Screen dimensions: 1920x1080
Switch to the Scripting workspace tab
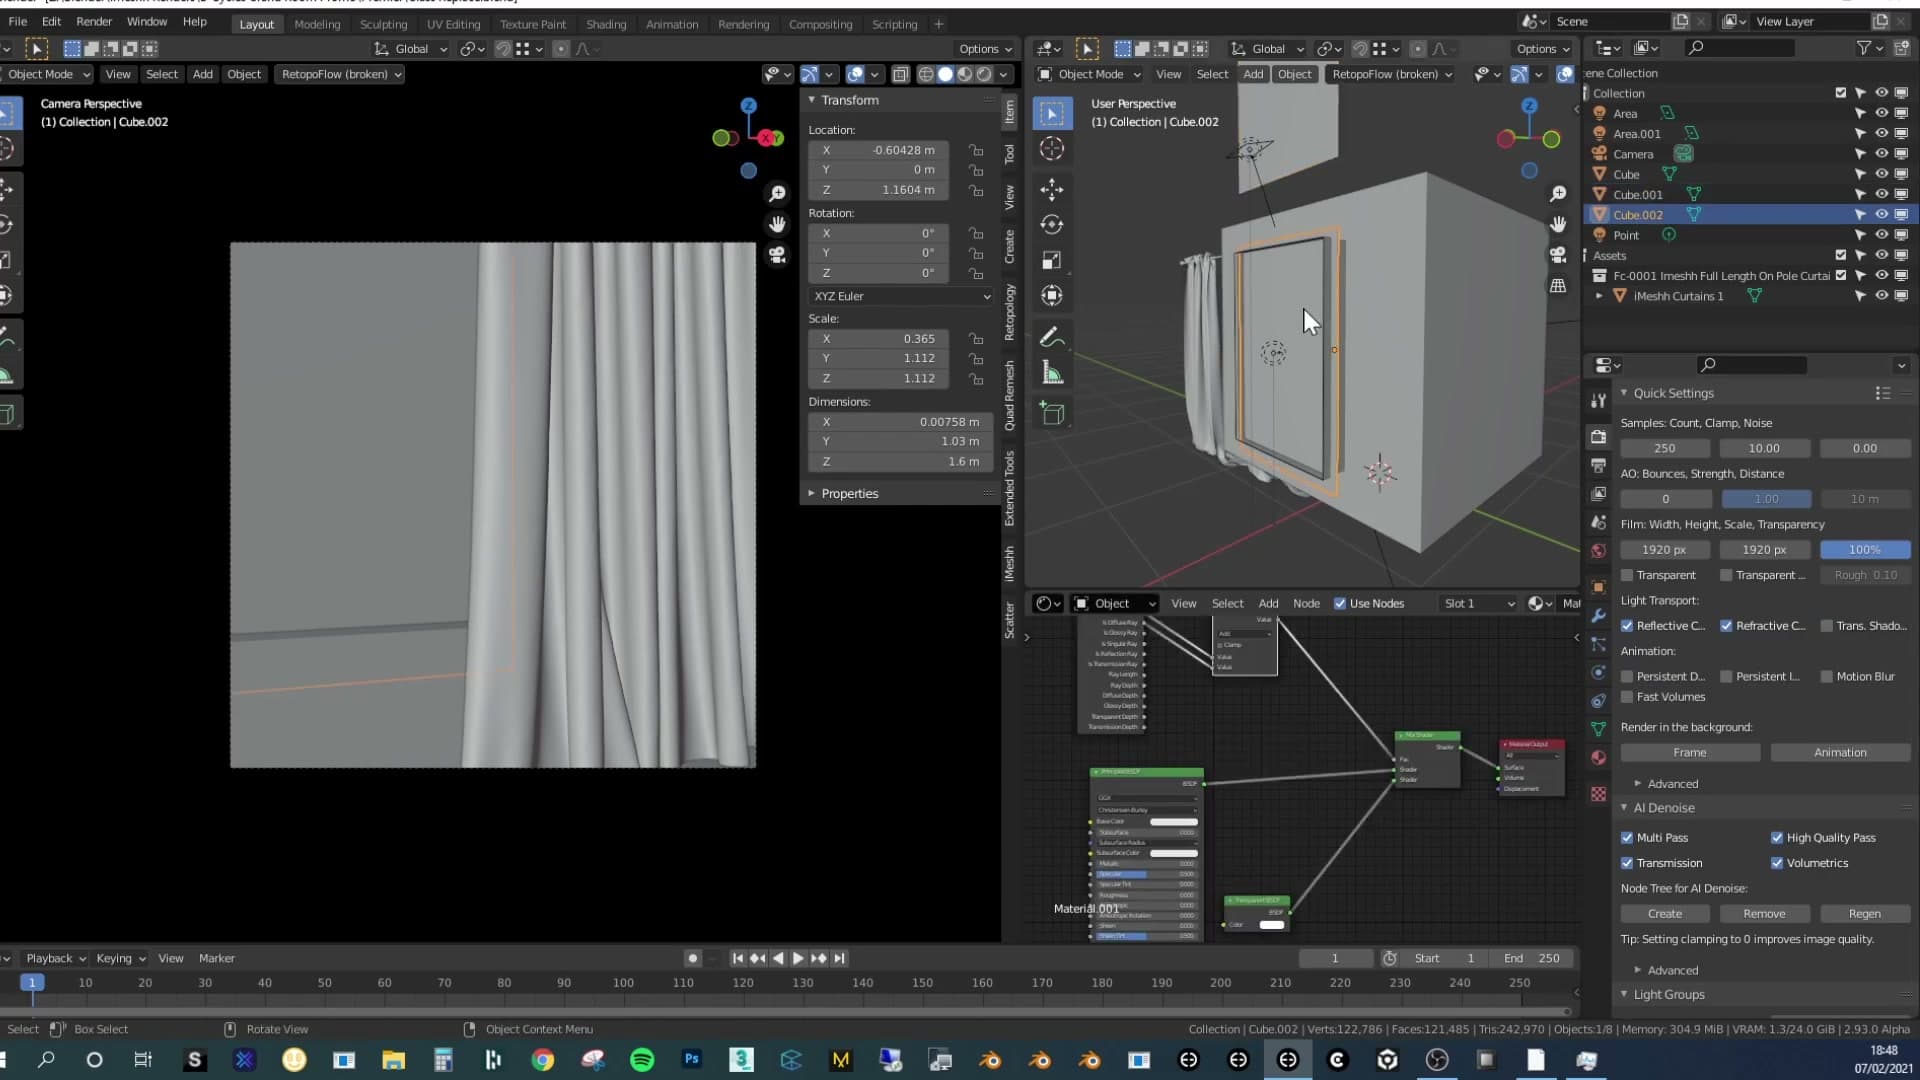point(894,24)
